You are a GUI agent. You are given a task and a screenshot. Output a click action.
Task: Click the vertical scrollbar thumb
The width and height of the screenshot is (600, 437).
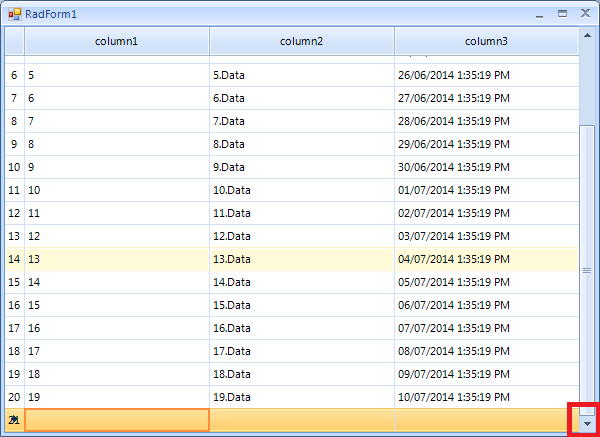[587, 270]
